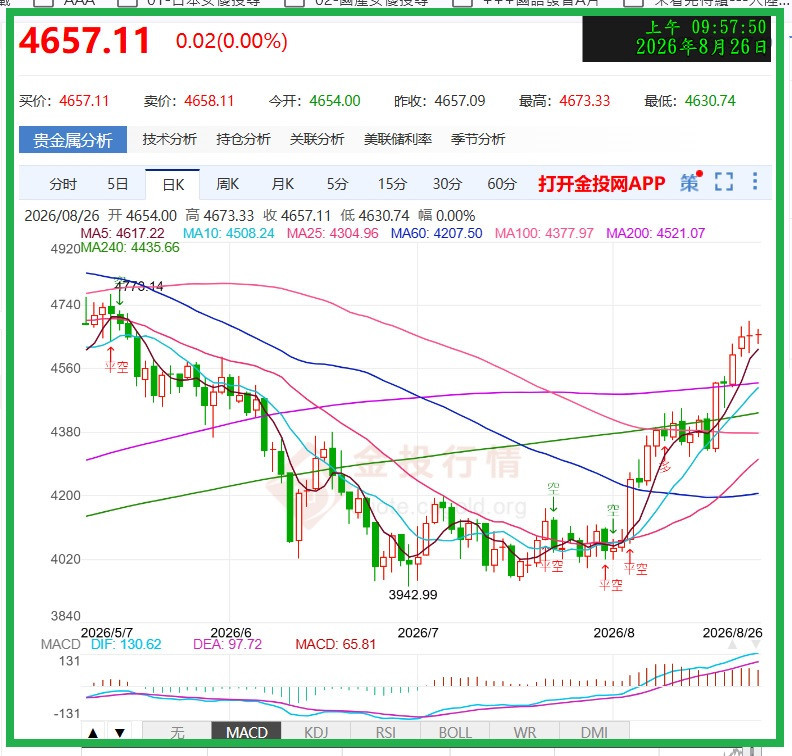Select the 5分 chart interval

(x=337, y=184)
